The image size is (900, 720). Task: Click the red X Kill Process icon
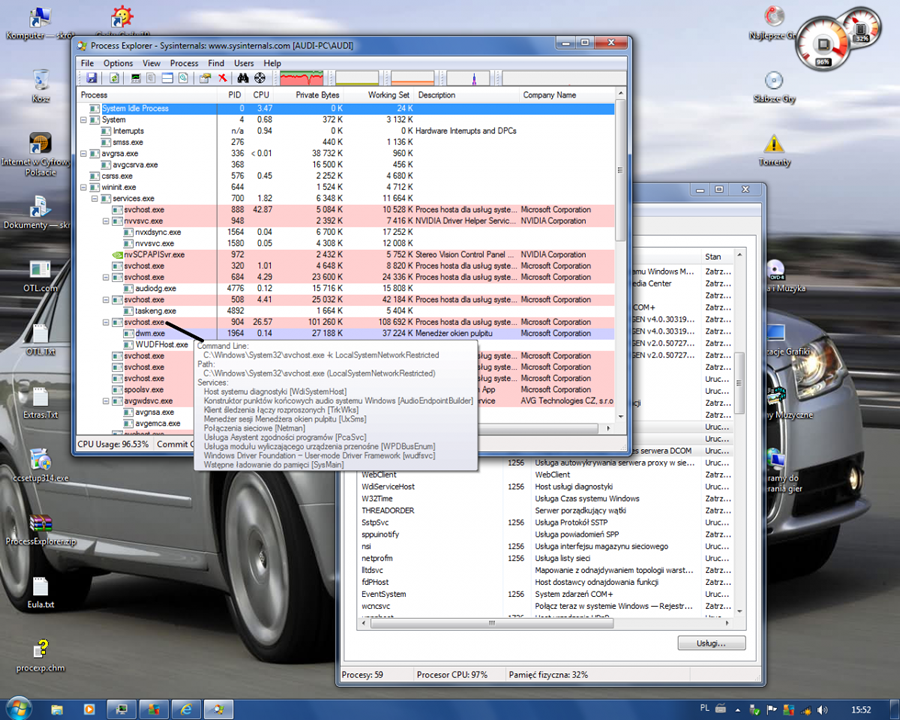(x=222, y=78)
